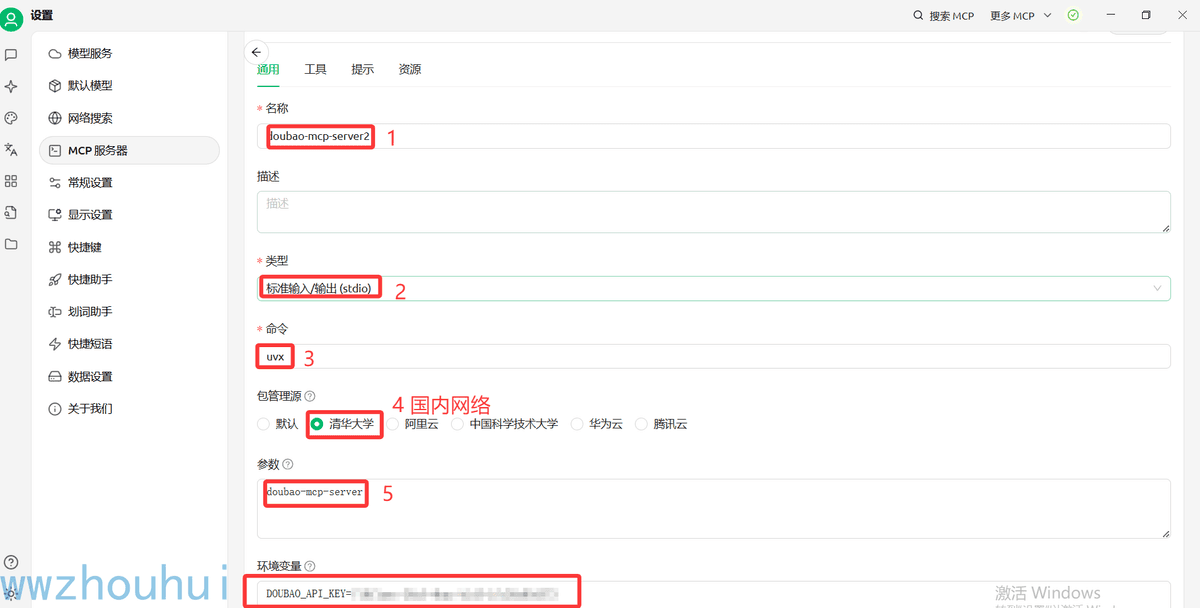Open 关于我们 page
This screenshot has height=608, width=1200.
129,409
